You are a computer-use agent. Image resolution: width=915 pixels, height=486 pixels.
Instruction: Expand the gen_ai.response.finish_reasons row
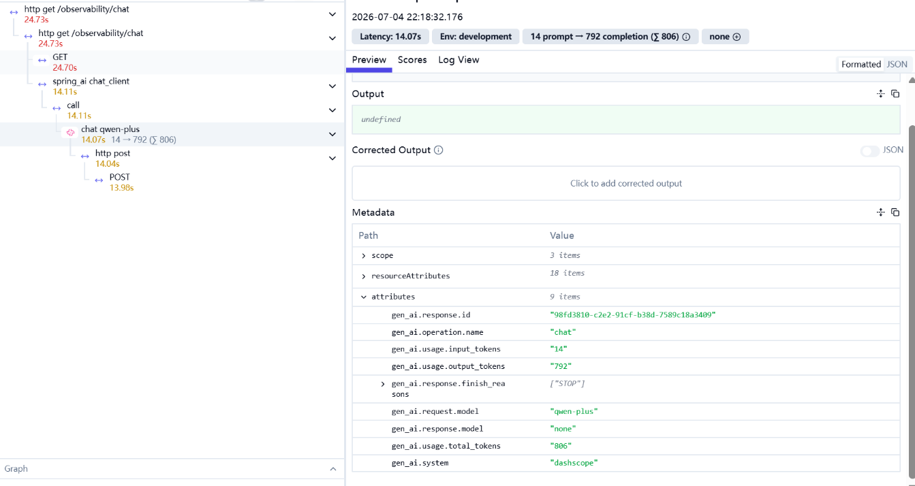(383, 384)
